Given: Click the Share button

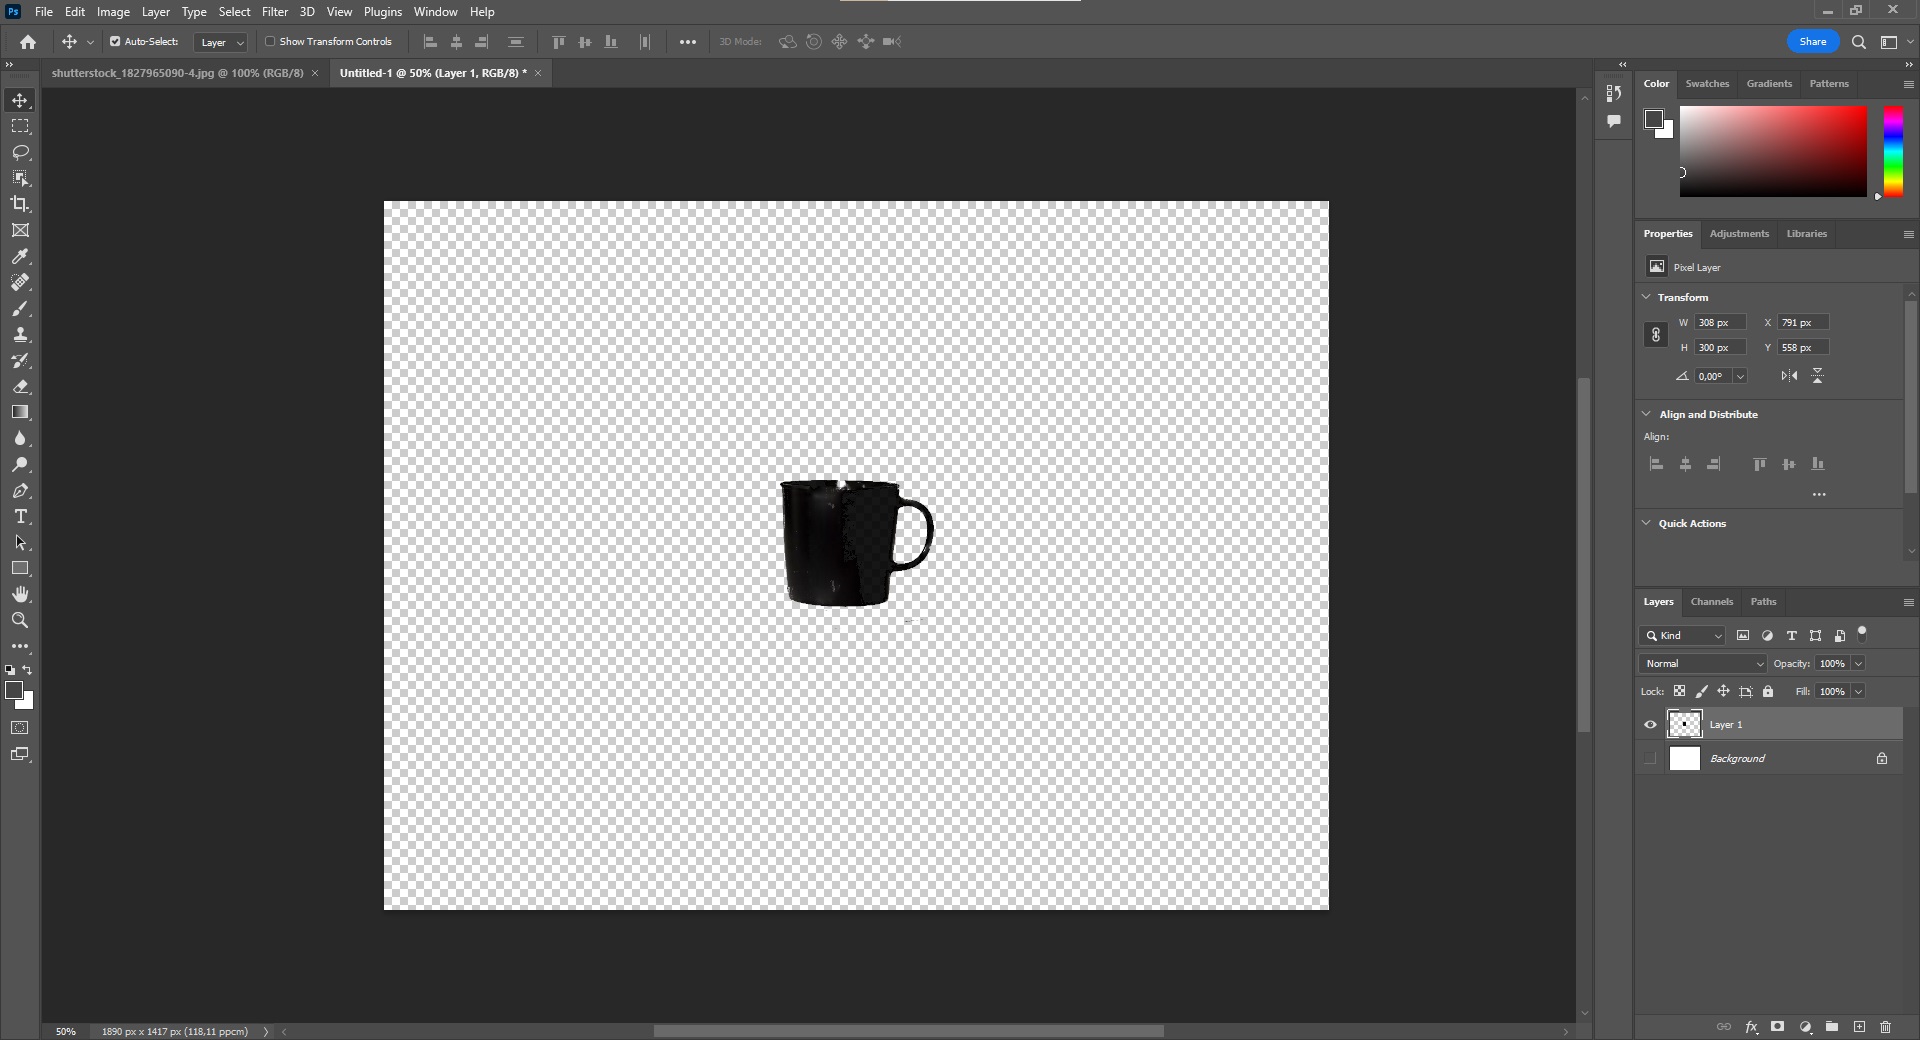Looking at the screenshot, I should click(x=1812, y=42).
